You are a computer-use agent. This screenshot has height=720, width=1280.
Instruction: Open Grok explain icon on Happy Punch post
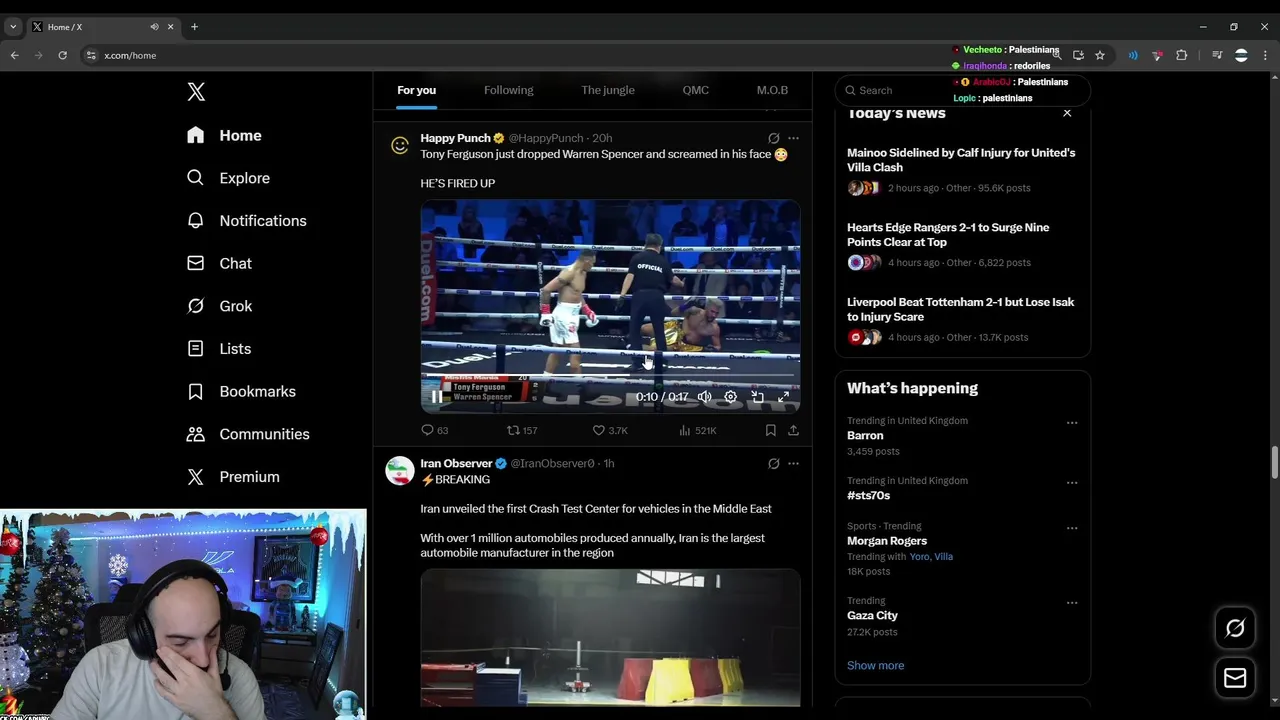773,138
